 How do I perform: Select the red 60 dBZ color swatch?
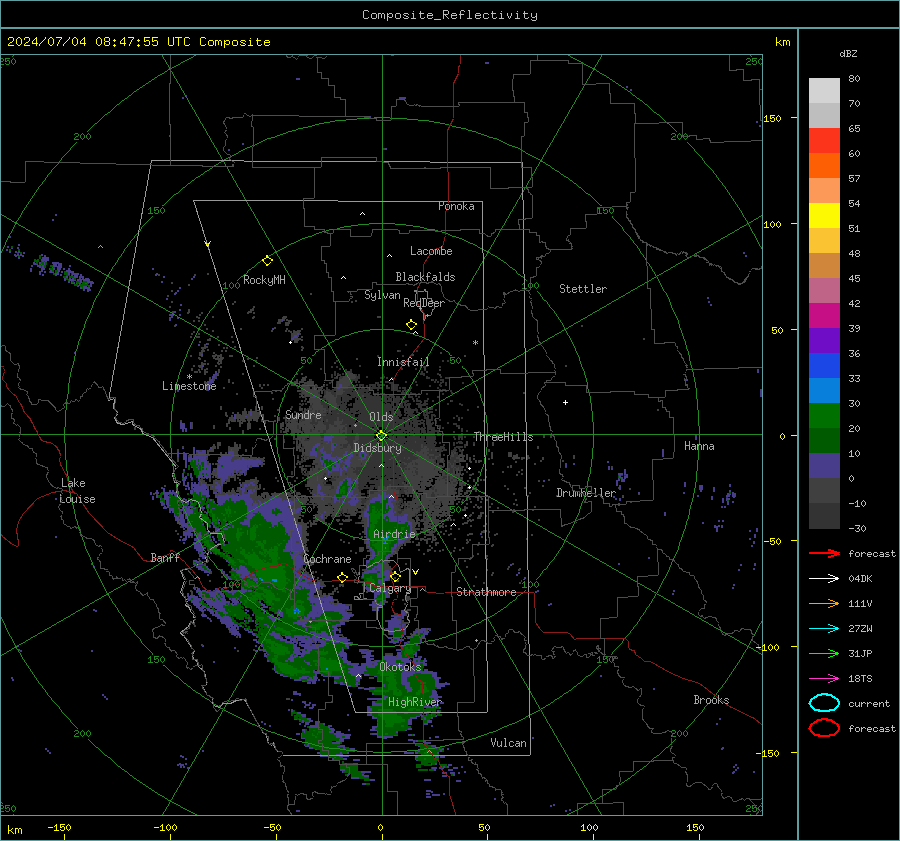(824, 141)
